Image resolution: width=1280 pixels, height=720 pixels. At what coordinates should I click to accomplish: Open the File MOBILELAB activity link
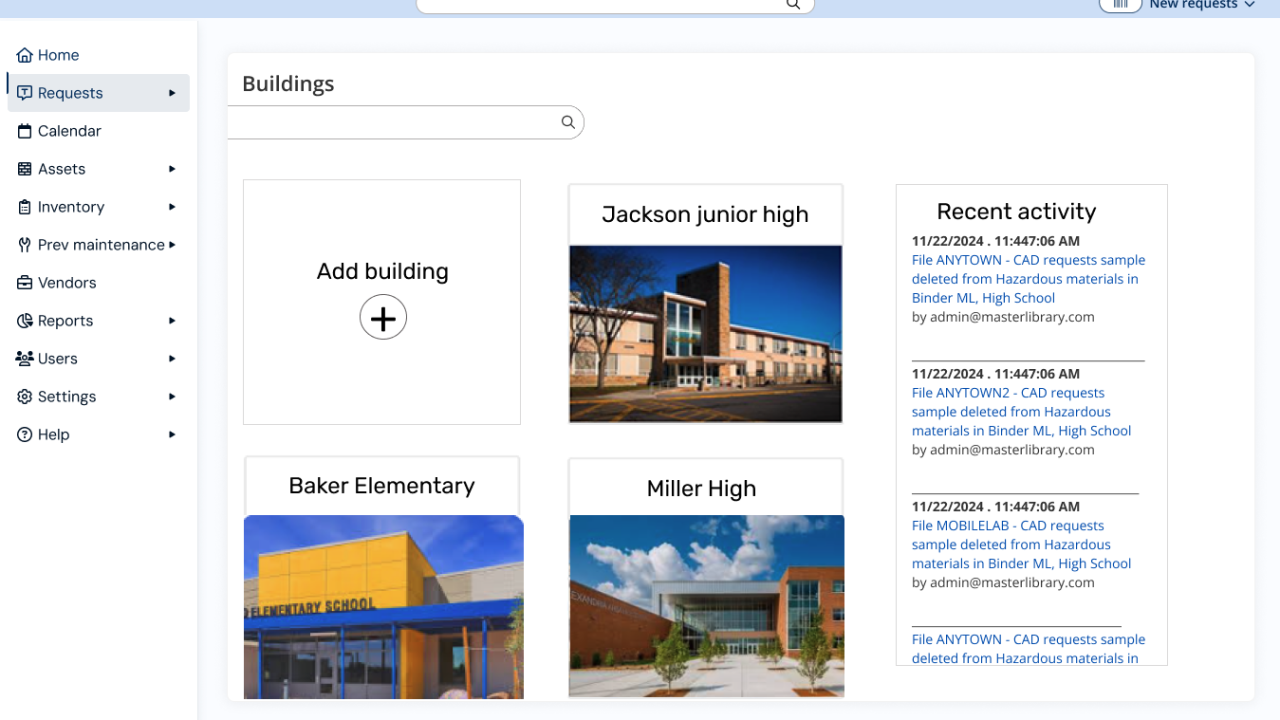1021,545
